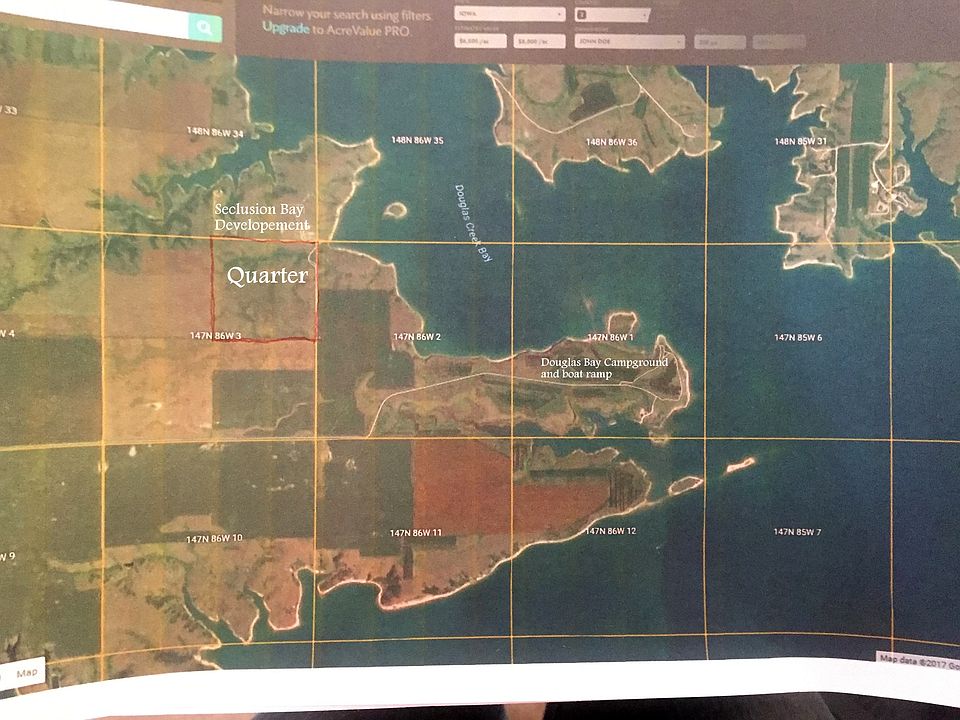Viewport: 960px width, 720px height.
Task: Click the 147N 86W 1 section label
Action: click(x=610, y=337)
